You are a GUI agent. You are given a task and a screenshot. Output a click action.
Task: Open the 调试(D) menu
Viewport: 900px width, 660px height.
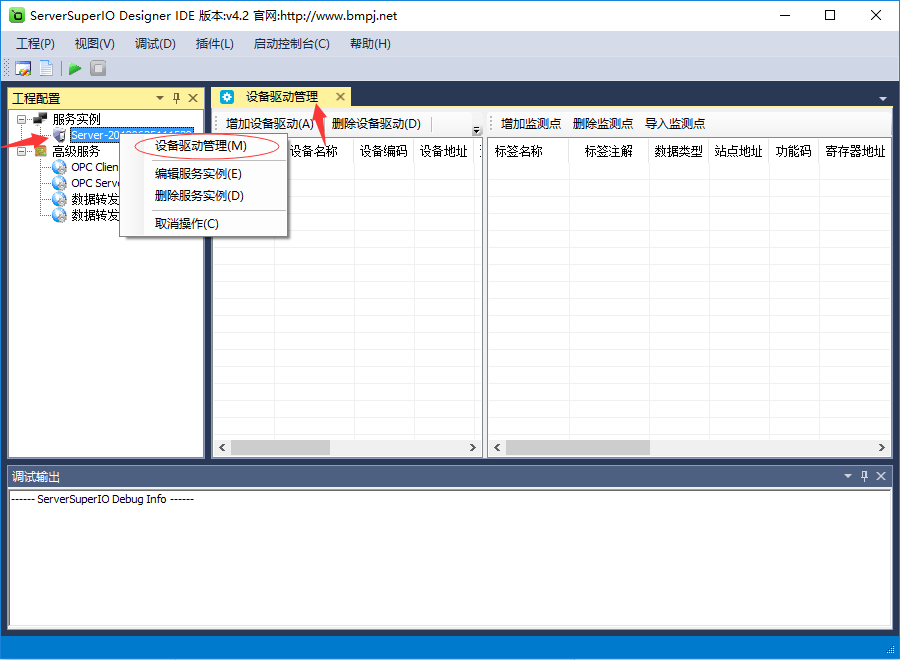pos(155,44)
